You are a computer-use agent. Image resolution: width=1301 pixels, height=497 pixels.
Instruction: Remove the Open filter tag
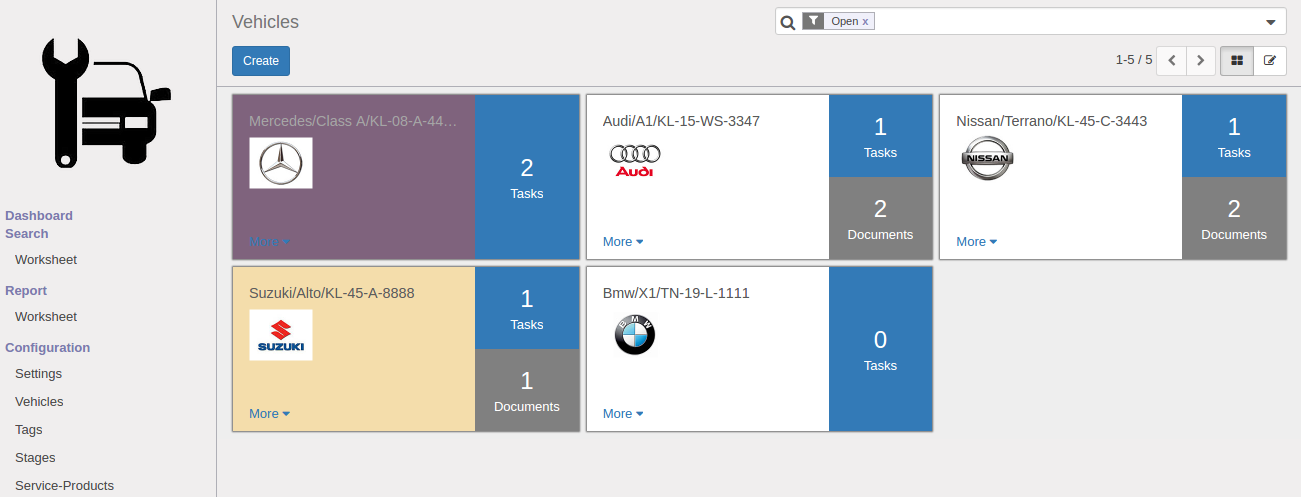click(x=866, y=21)
